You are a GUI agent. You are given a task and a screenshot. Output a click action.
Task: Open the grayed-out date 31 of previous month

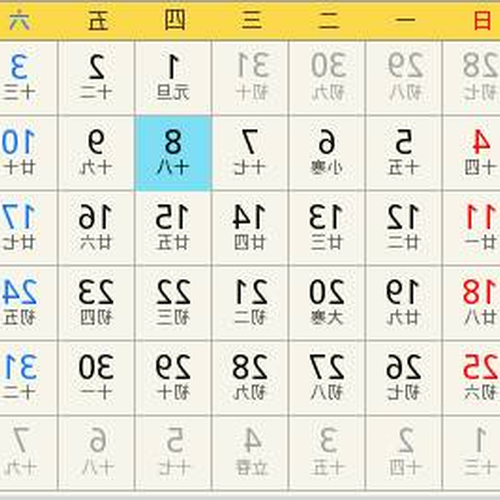(x=250, y=78)
